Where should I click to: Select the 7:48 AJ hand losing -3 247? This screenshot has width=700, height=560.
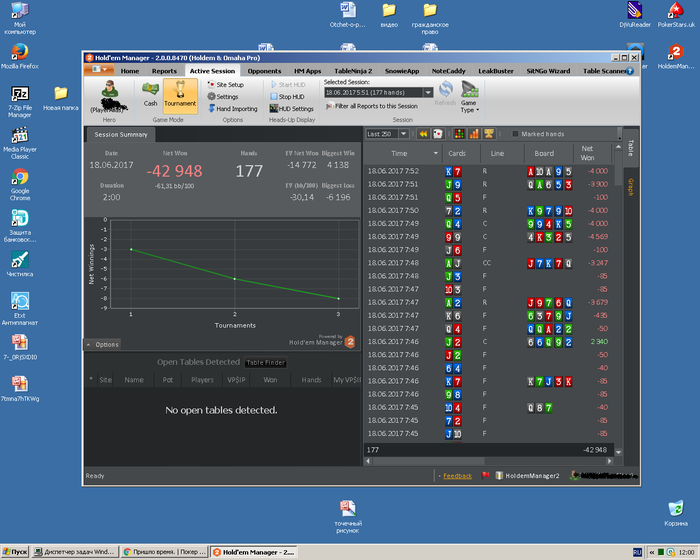coord(488,263)
